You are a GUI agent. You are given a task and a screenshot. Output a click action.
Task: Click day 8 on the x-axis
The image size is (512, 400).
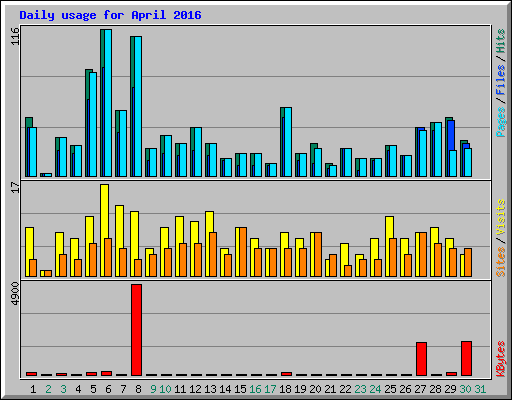click(138, 389)
